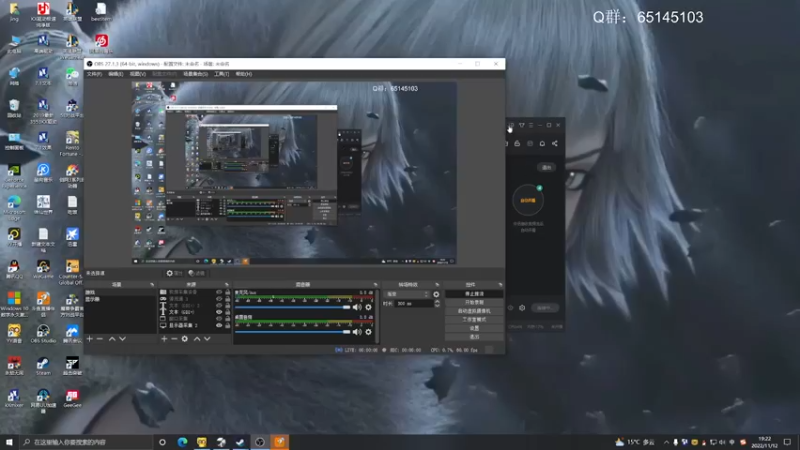
Task: Toggle lock on first source row
Action: pos(228,292)
